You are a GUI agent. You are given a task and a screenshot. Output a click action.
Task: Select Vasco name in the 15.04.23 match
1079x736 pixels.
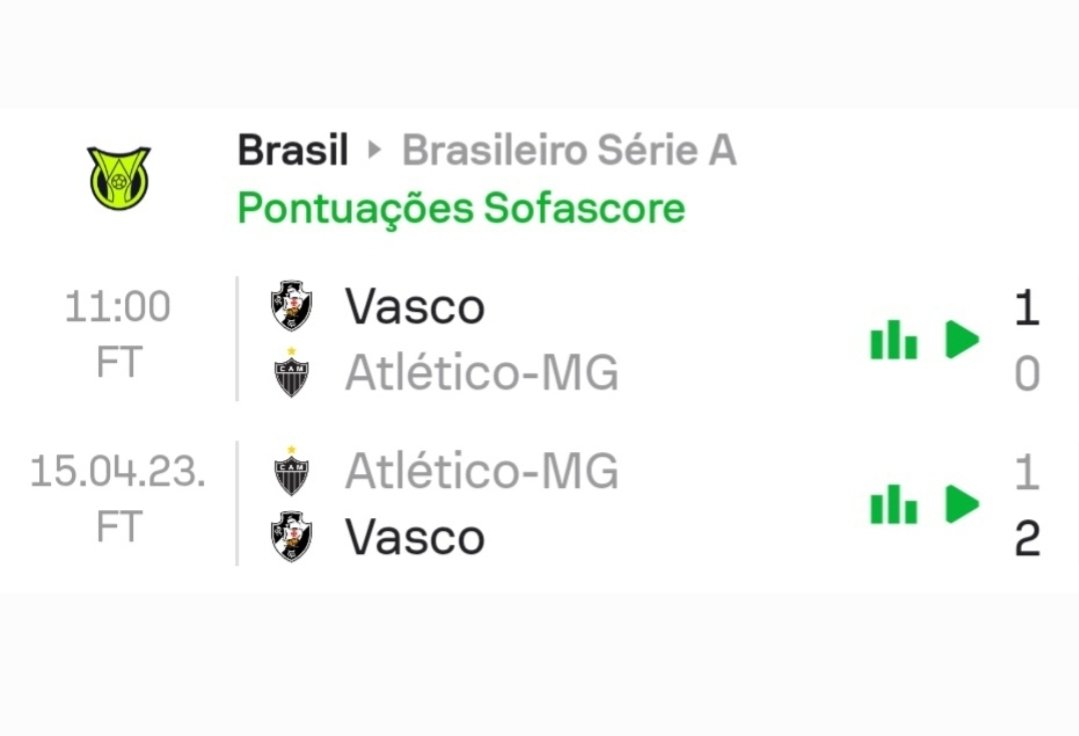tap(415, 538)
